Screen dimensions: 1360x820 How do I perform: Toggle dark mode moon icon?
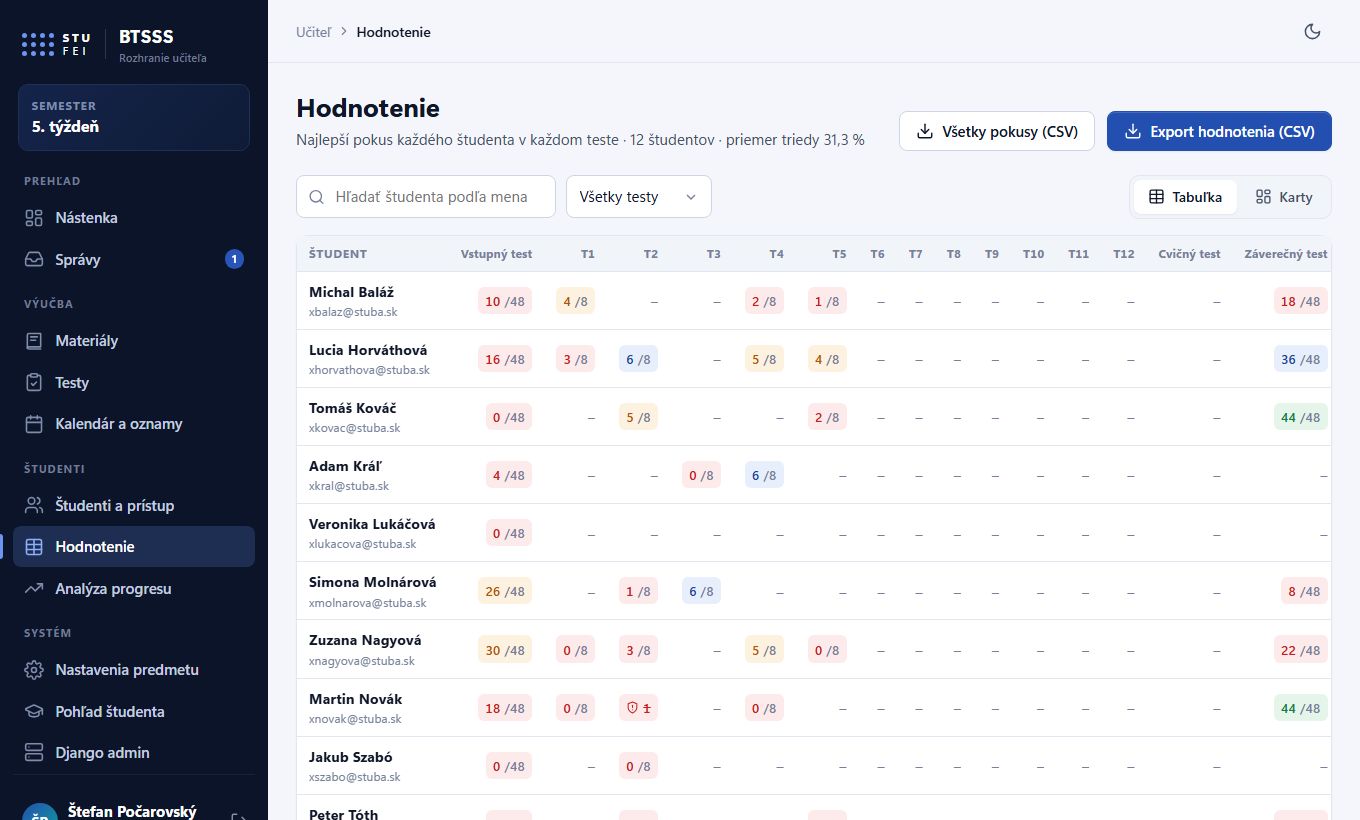coord(1313,31)
